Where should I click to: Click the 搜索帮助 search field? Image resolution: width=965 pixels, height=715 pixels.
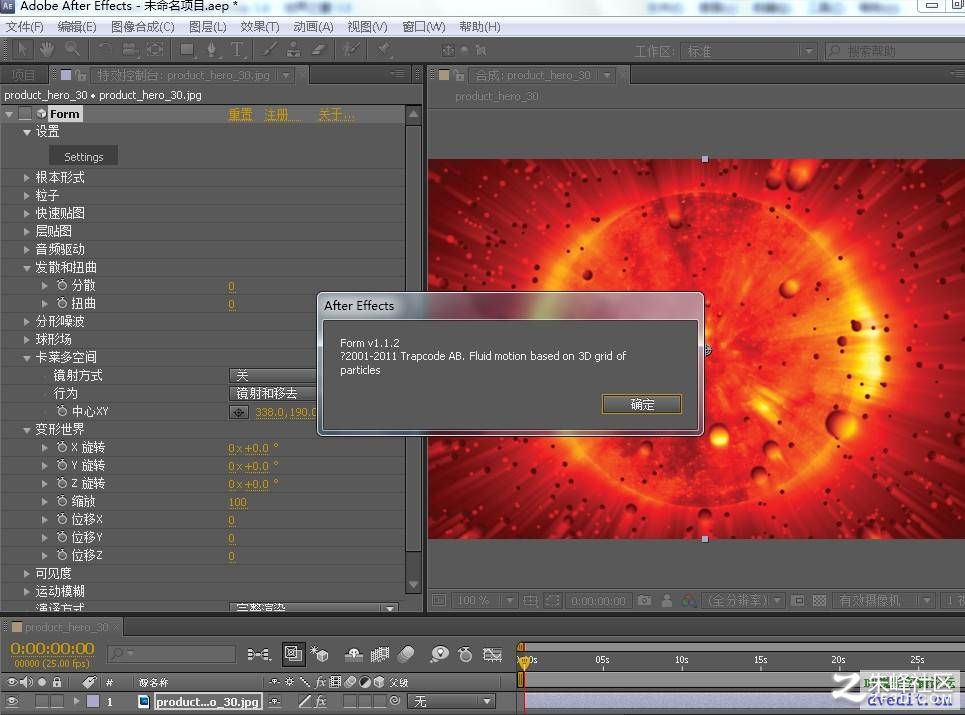pos(895,51)
